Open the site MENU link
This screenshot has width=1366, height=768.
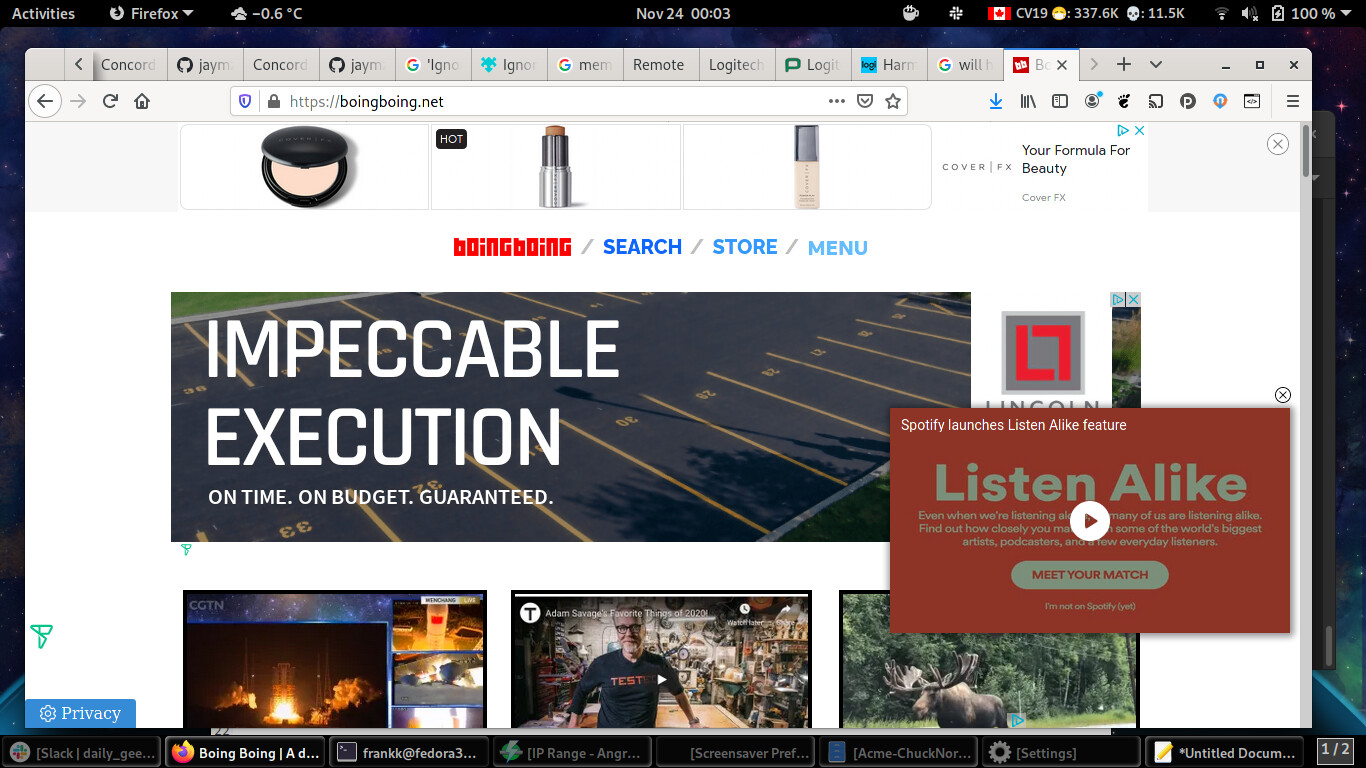point(838,248)
